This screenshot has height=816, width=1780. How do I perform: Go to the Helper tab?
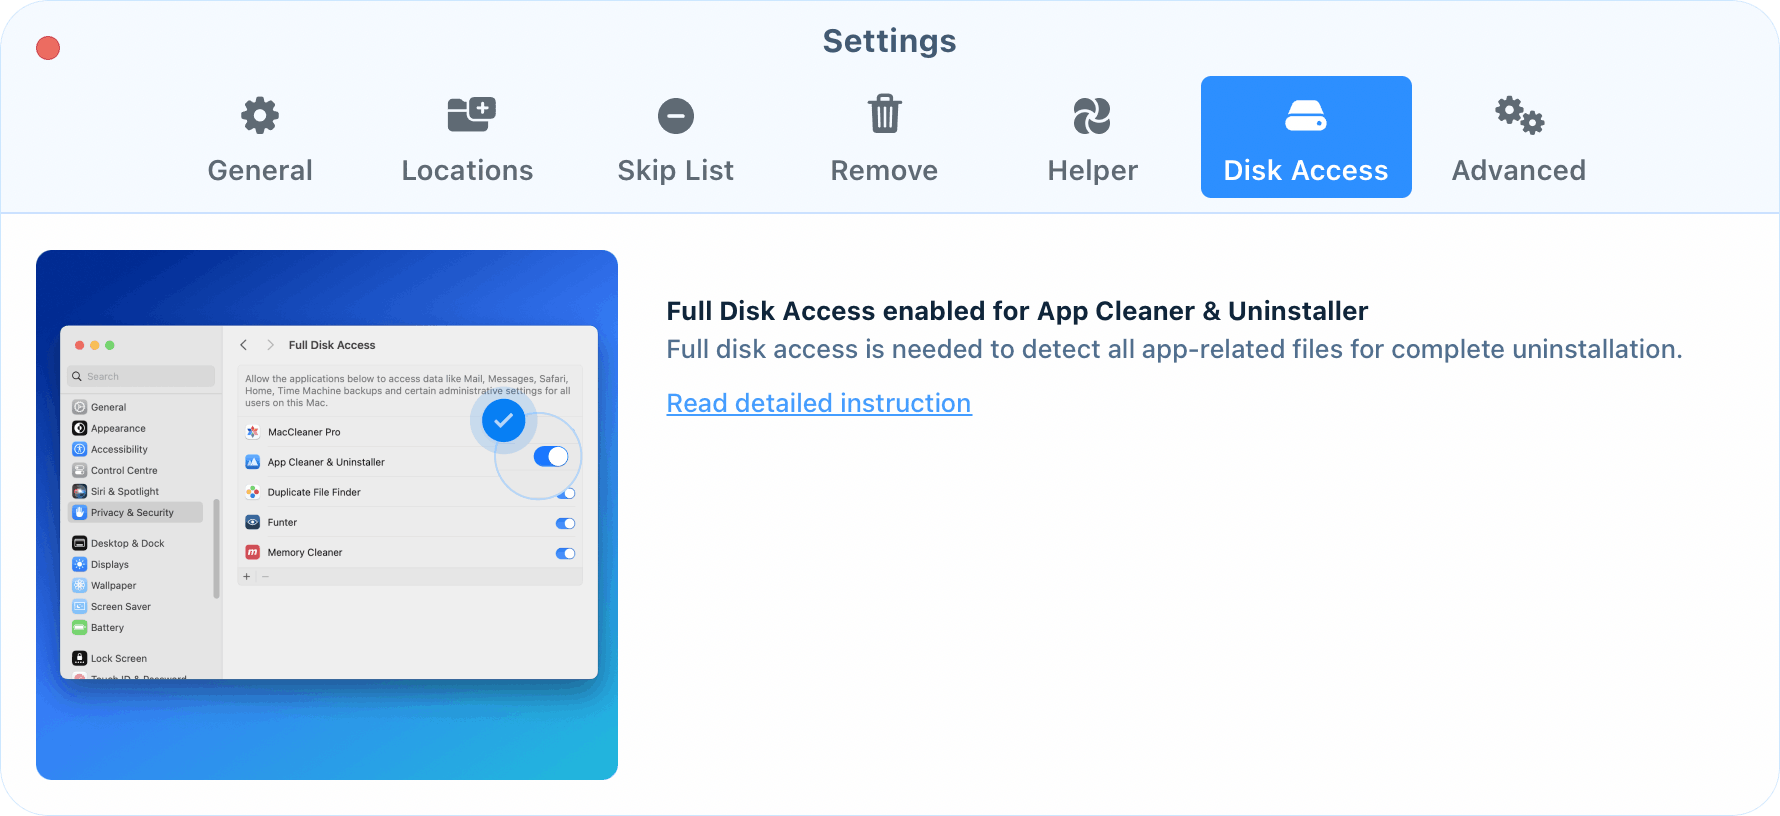point(1092,138)
